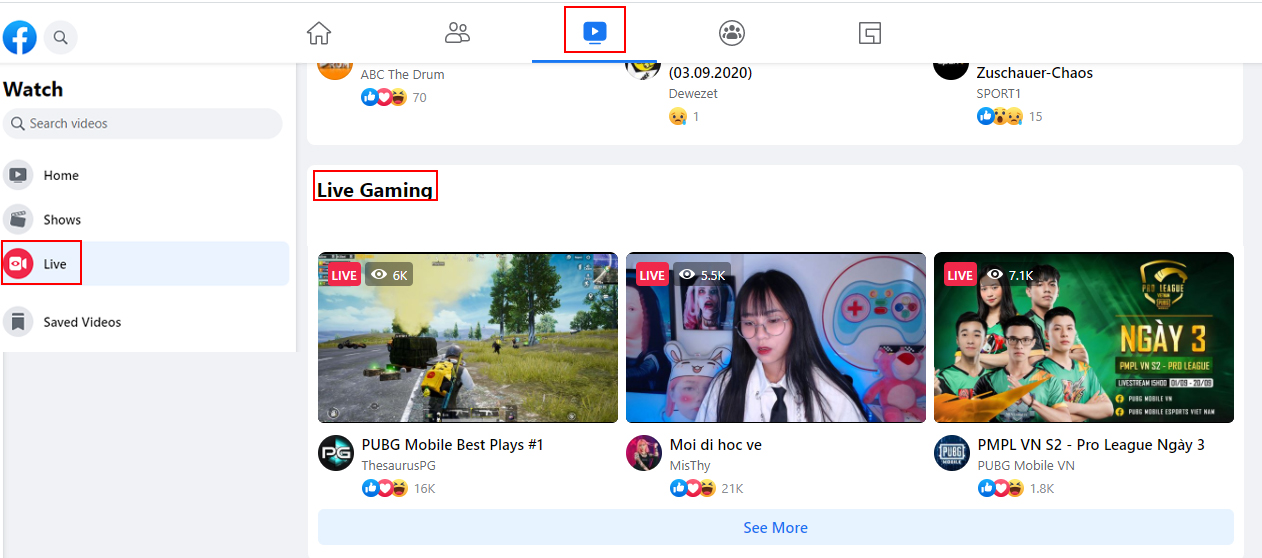Click the LIVE badge on PMPL video
The image size is (1262, 558).
tap(960, 275)
